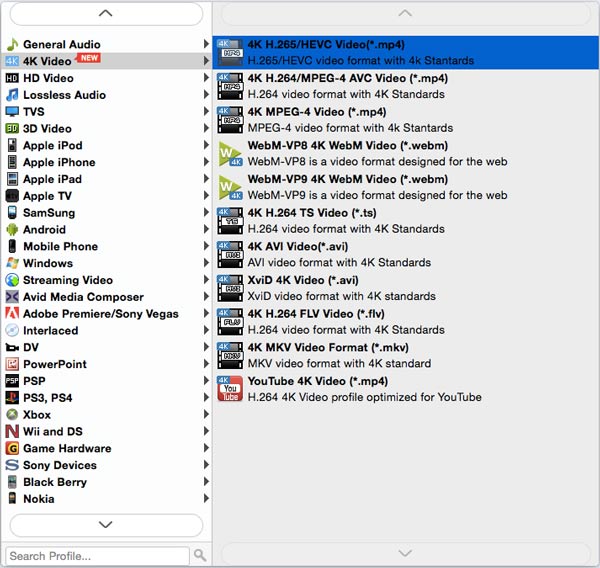The height and width of the screenshot is (568, 600).
Task: Choose WebM-VP9 4K WebM Video format
Action: point(406,187)
